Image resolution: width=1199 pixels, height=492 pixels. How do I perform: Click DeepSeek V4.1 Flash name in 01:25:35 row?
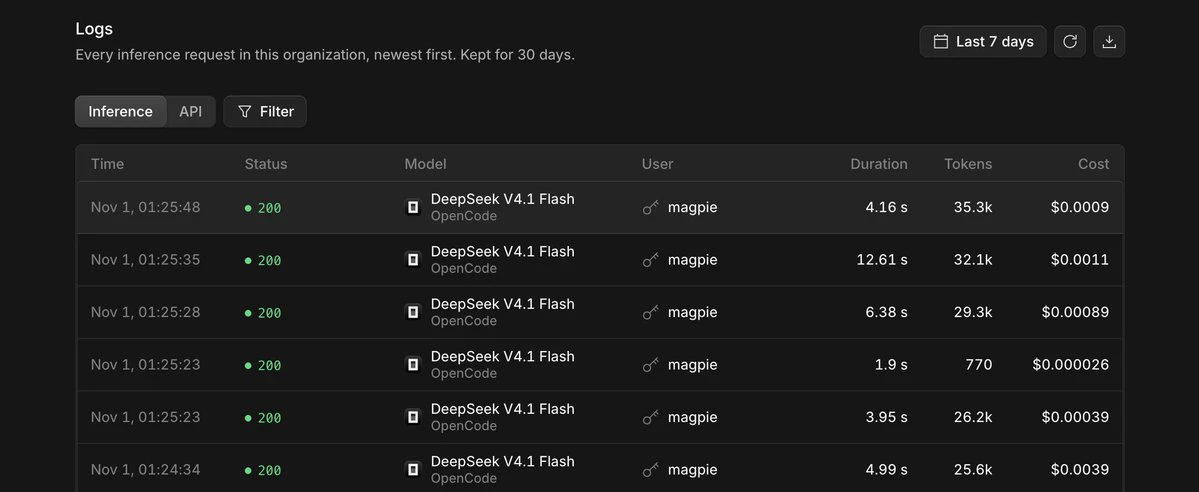(x=502, y=252)
